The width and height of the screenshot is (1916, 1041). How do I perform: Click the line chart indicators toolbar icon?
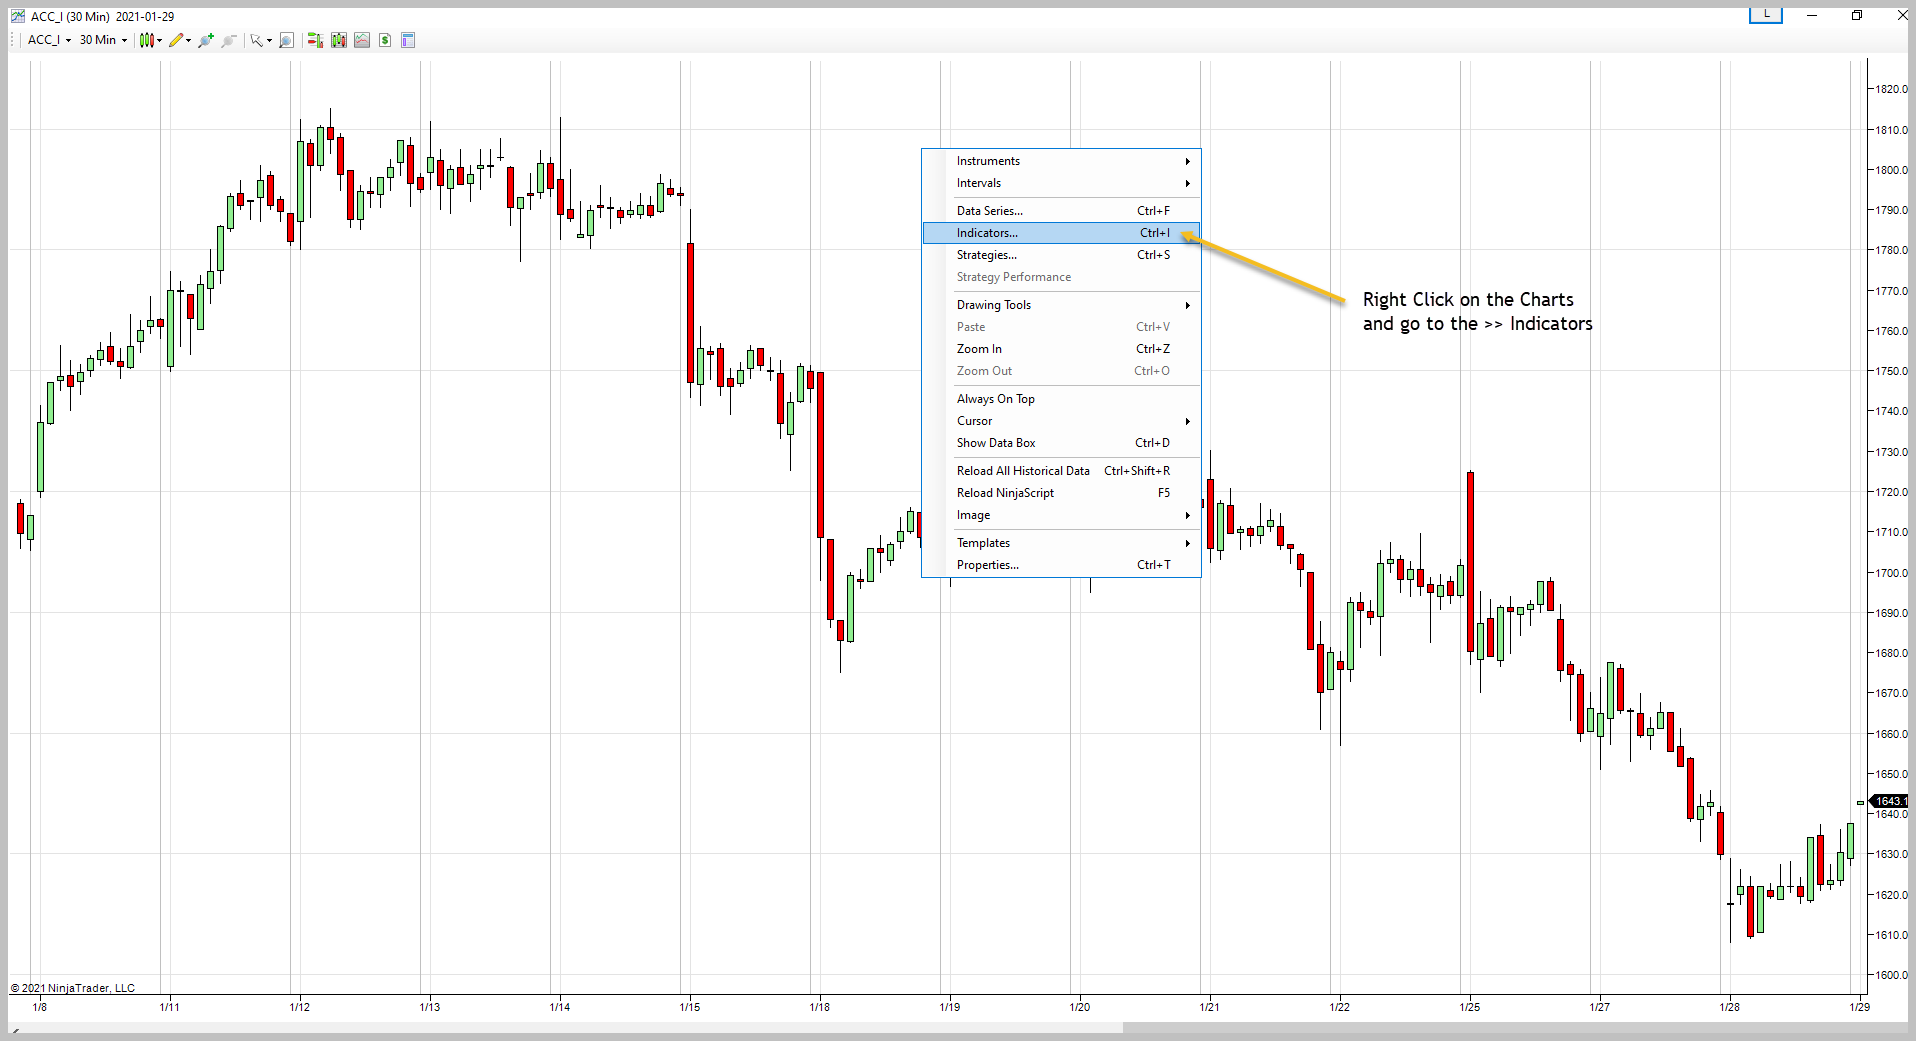coord(362,40)
